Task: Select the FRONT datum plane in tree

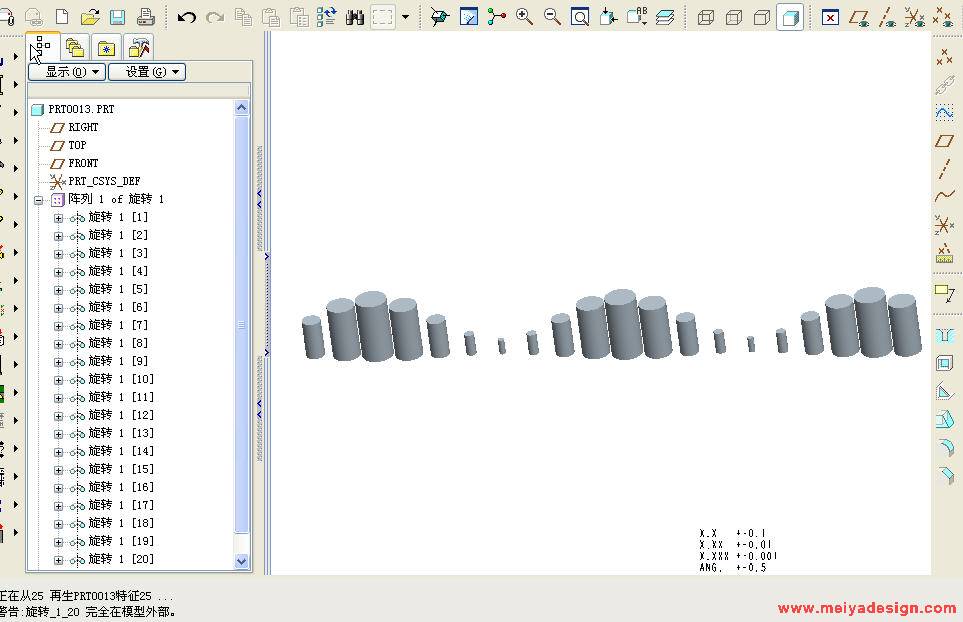Action: (83, 163)
